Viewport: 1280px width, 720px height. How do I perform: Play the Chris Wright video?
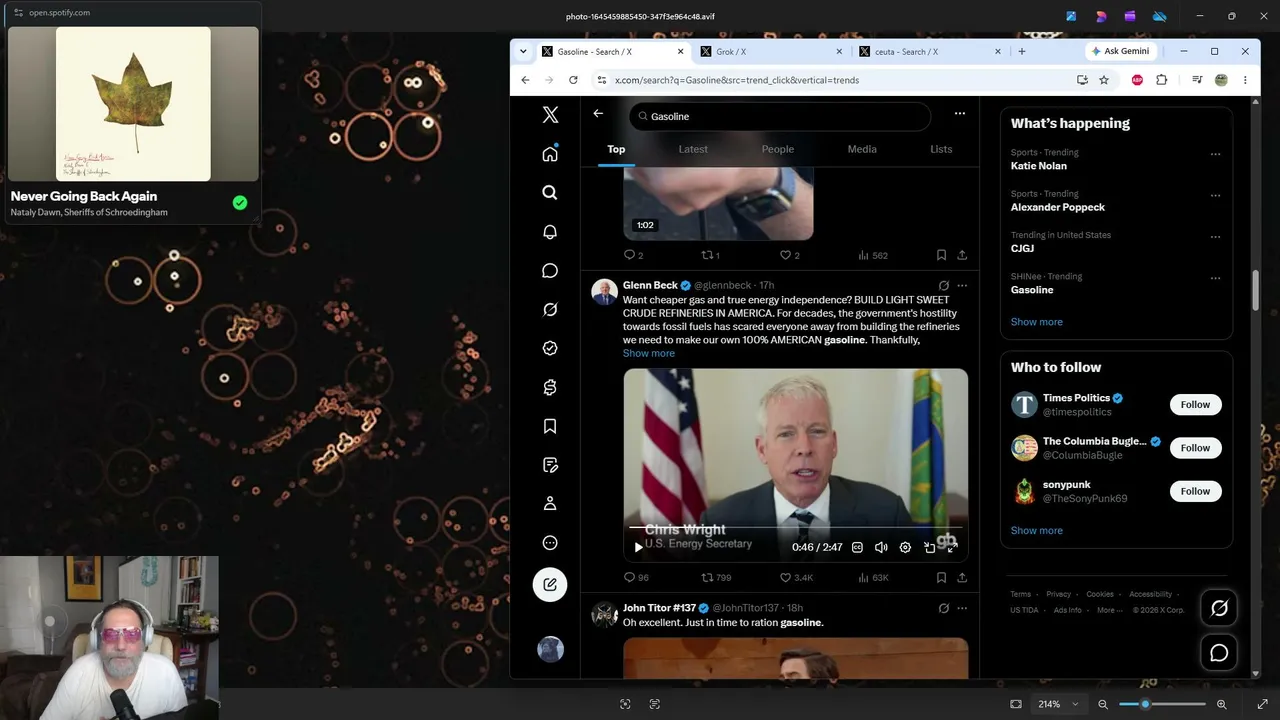click(x=639, y=547)
